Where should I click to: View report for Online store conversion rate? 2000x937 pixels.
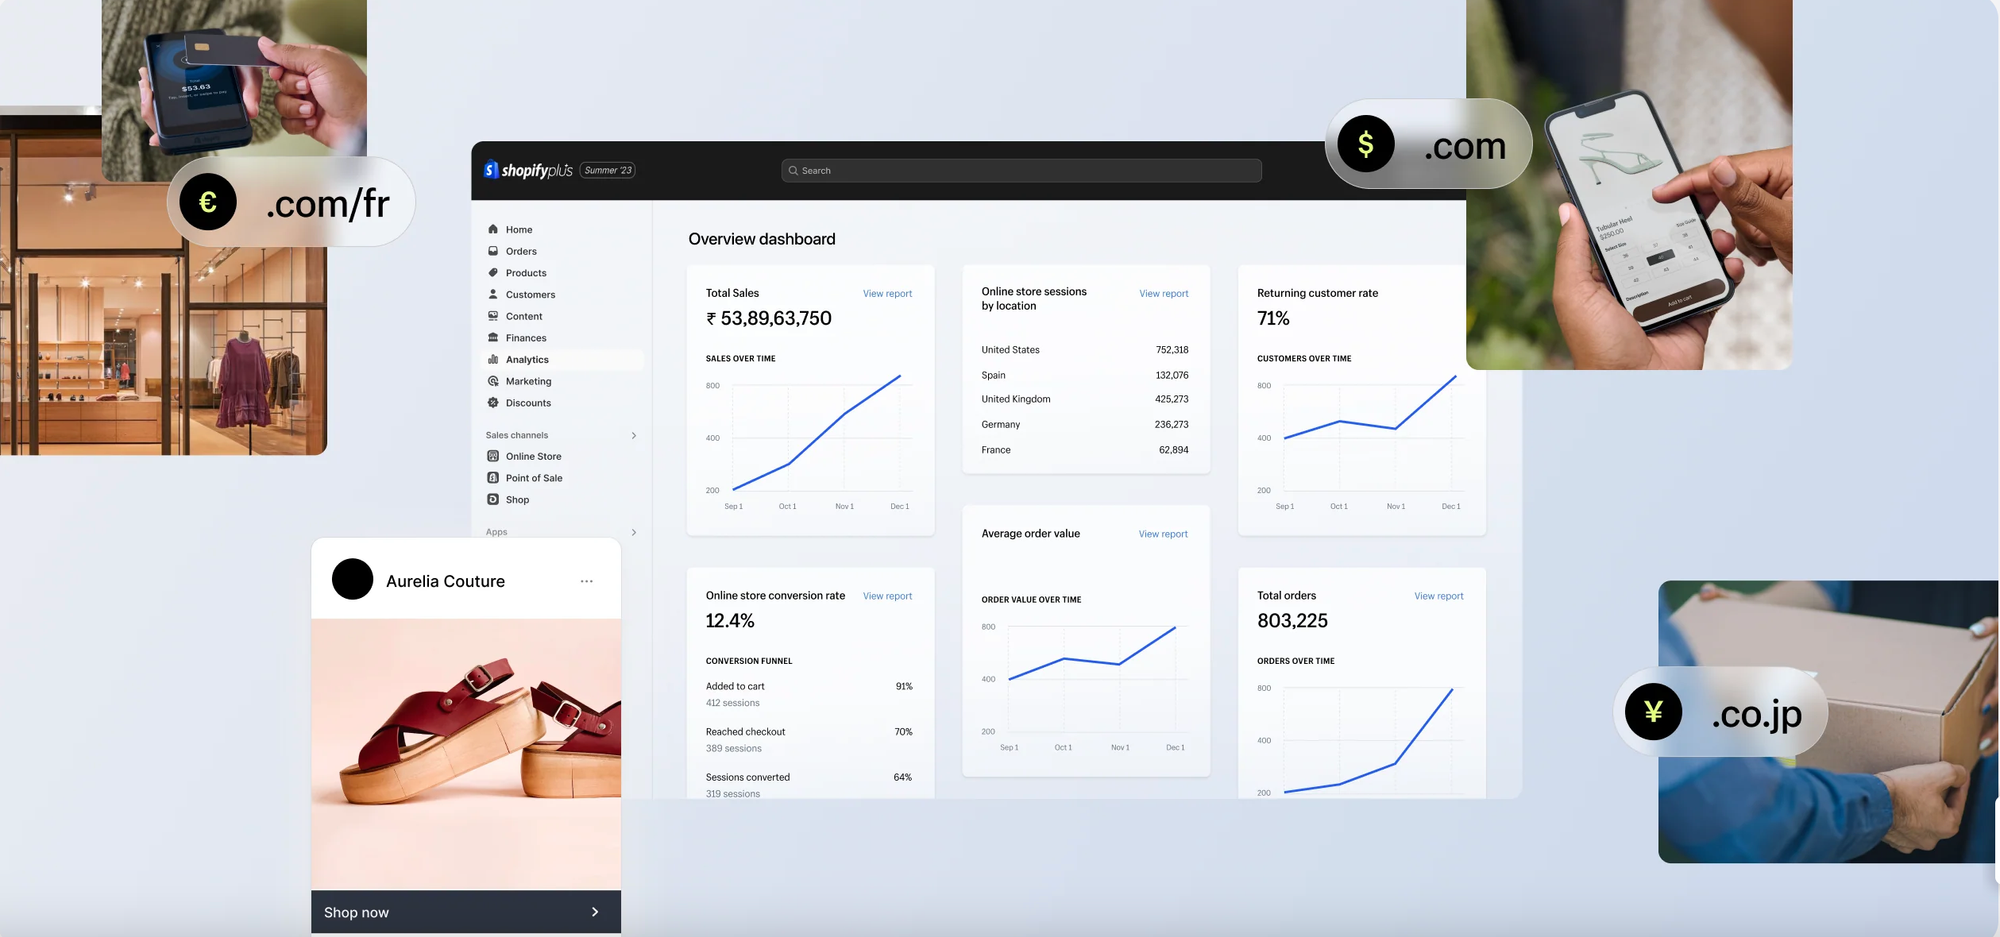tap(887, 596)
